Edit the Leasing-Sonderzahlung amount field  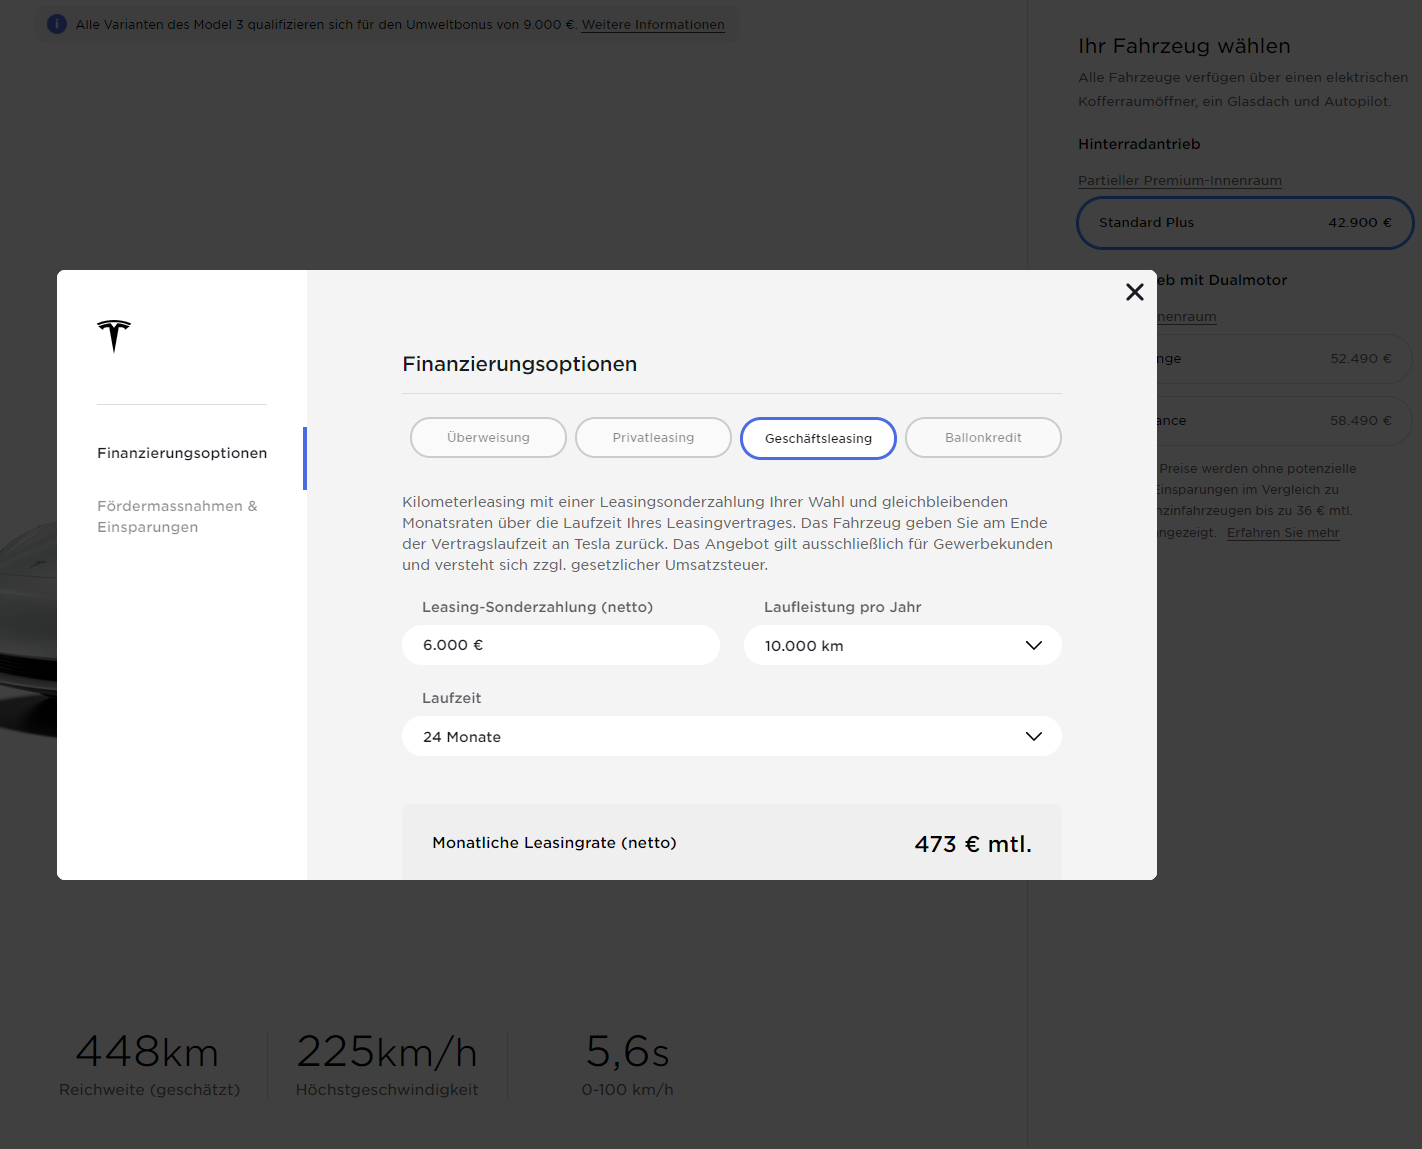561,645
